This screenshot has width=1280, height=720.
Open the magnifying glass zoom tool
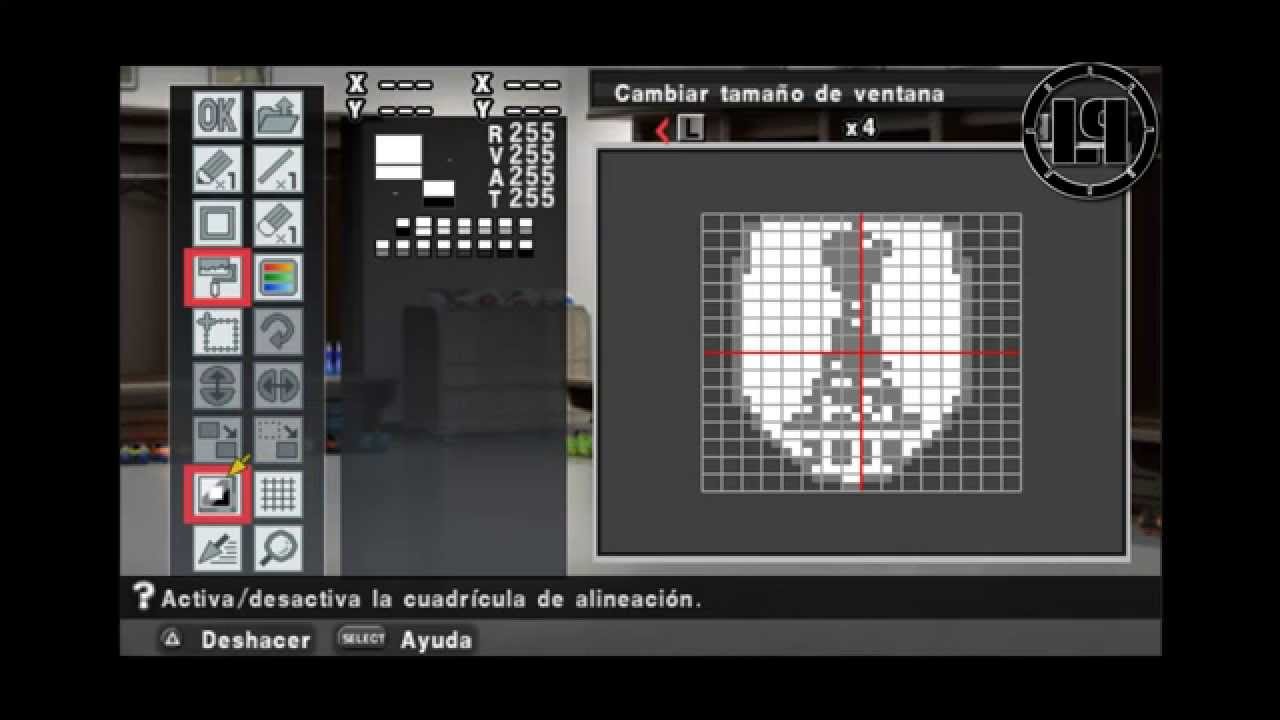click(278, 548)
